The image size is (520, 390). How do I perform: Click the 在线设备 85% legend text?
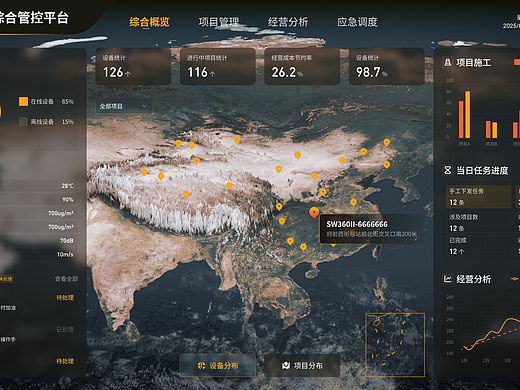click(52, 101)
